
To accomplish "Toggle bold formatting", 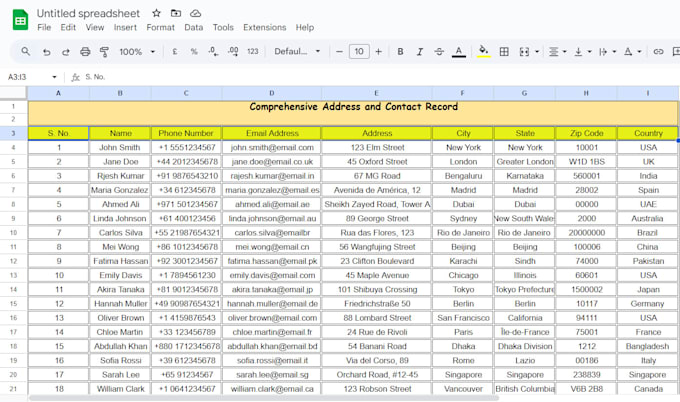I will click(x=400, y=52).
